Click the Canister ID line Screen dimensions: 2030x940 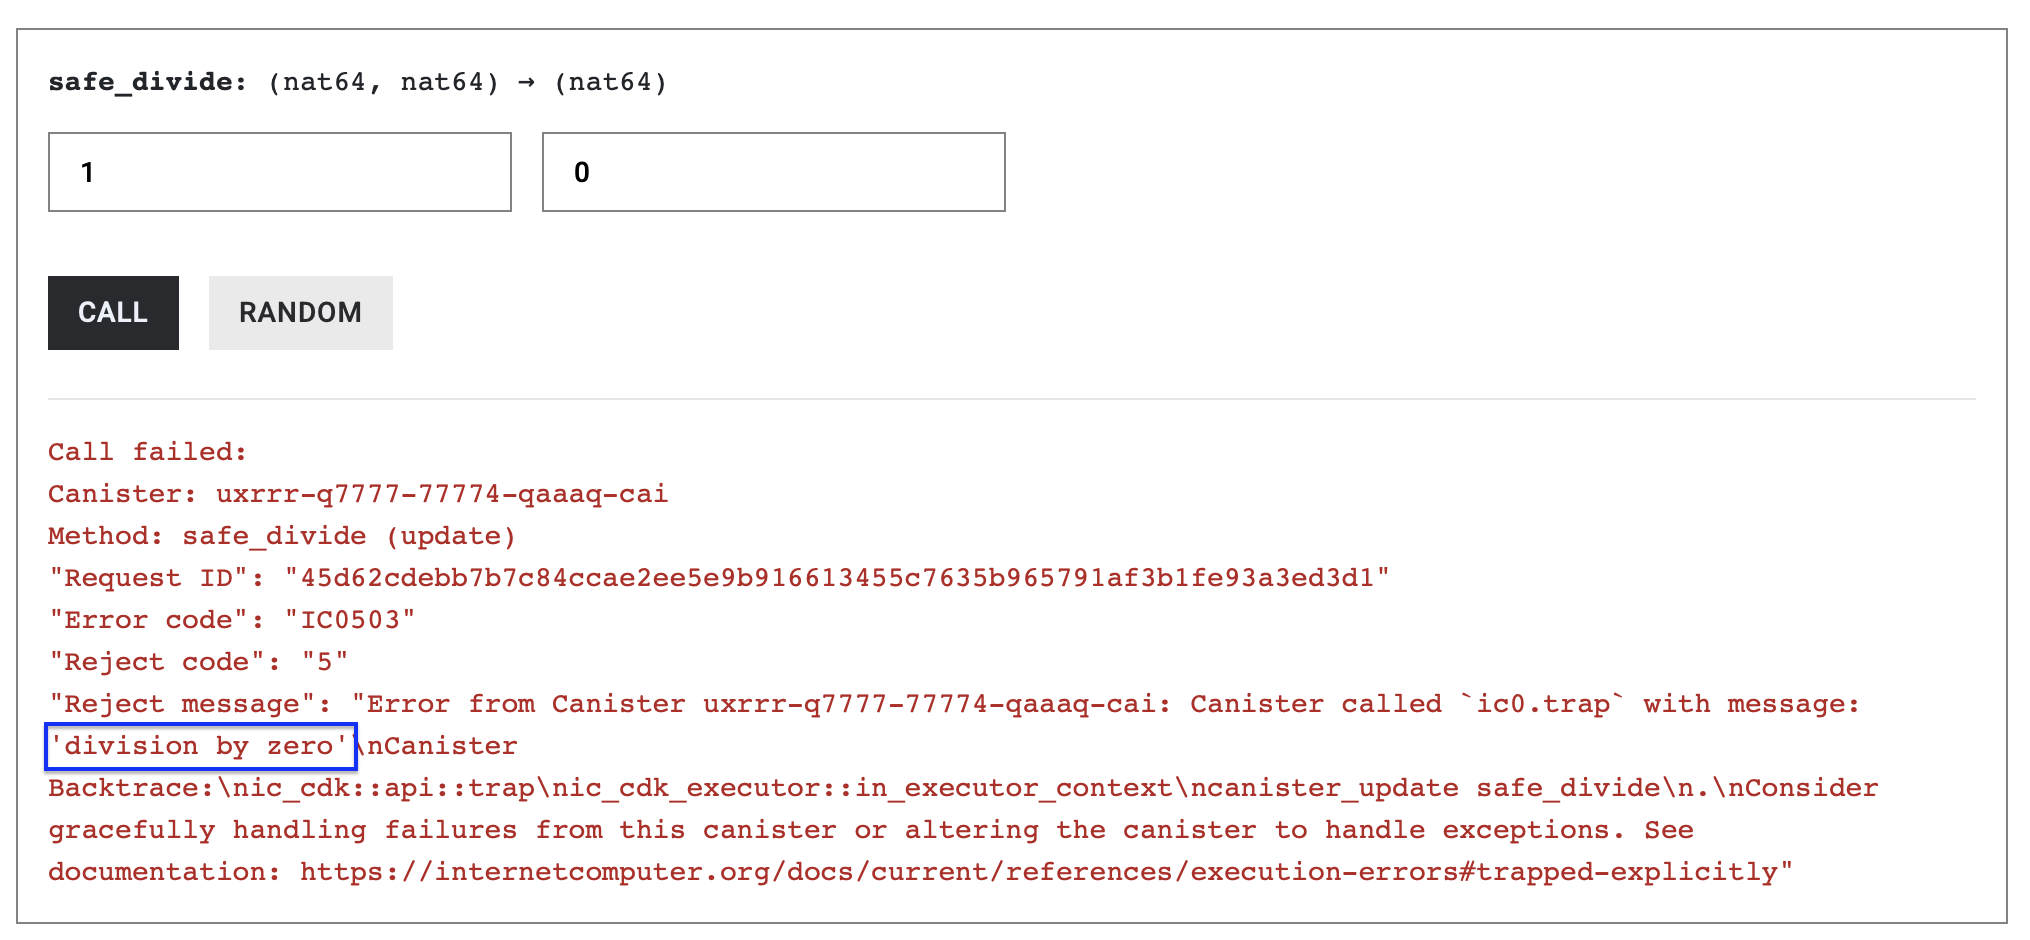click(357, 494)
